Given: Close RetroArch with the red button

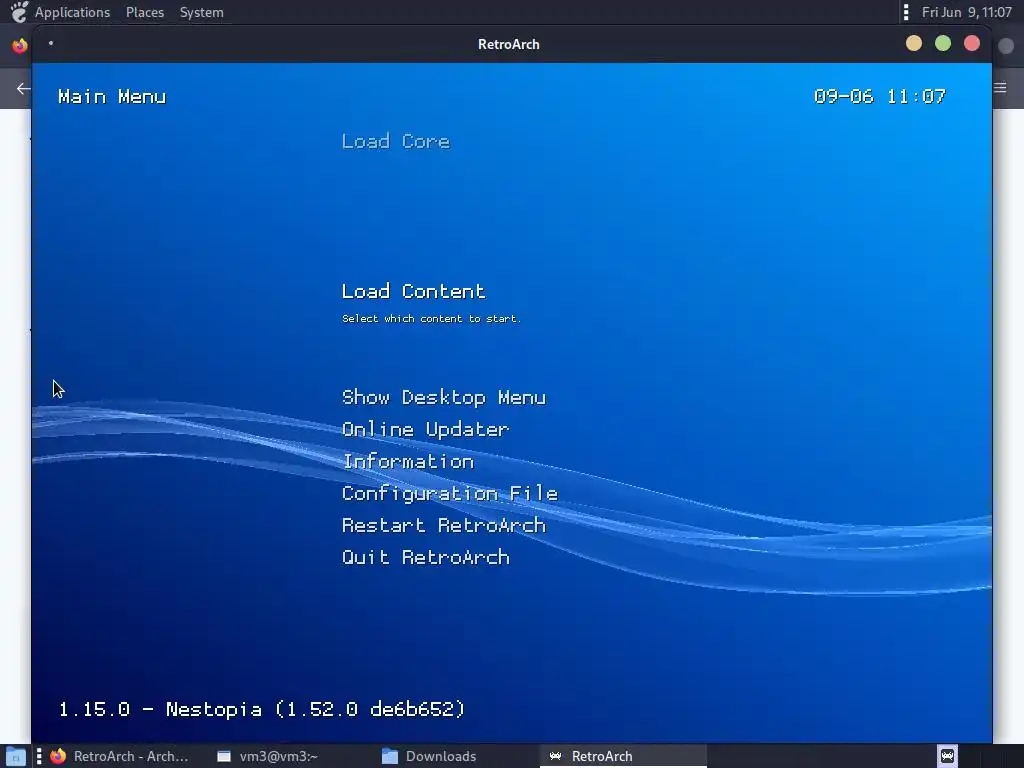Looking at the screenshot, I should tap(972, 44).
